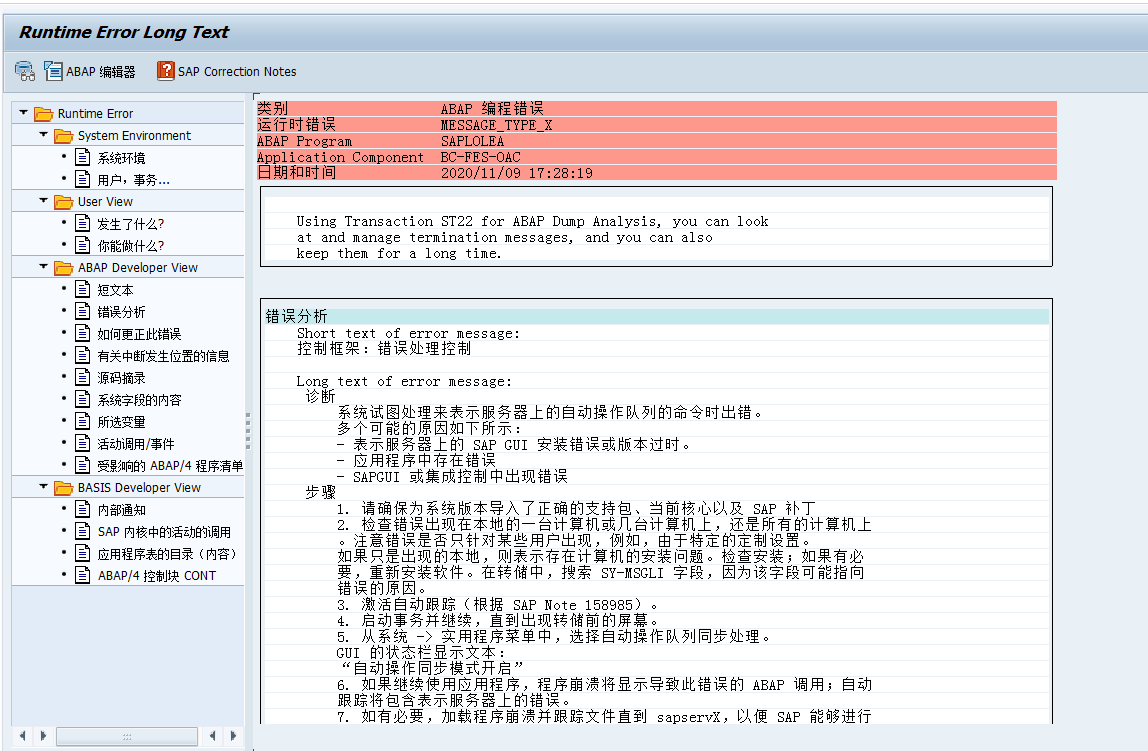The height and width of the screenshot is (751, 1148).
Task: Click the document icon beside 应用程序表的目录
Action: pos(83,553)
